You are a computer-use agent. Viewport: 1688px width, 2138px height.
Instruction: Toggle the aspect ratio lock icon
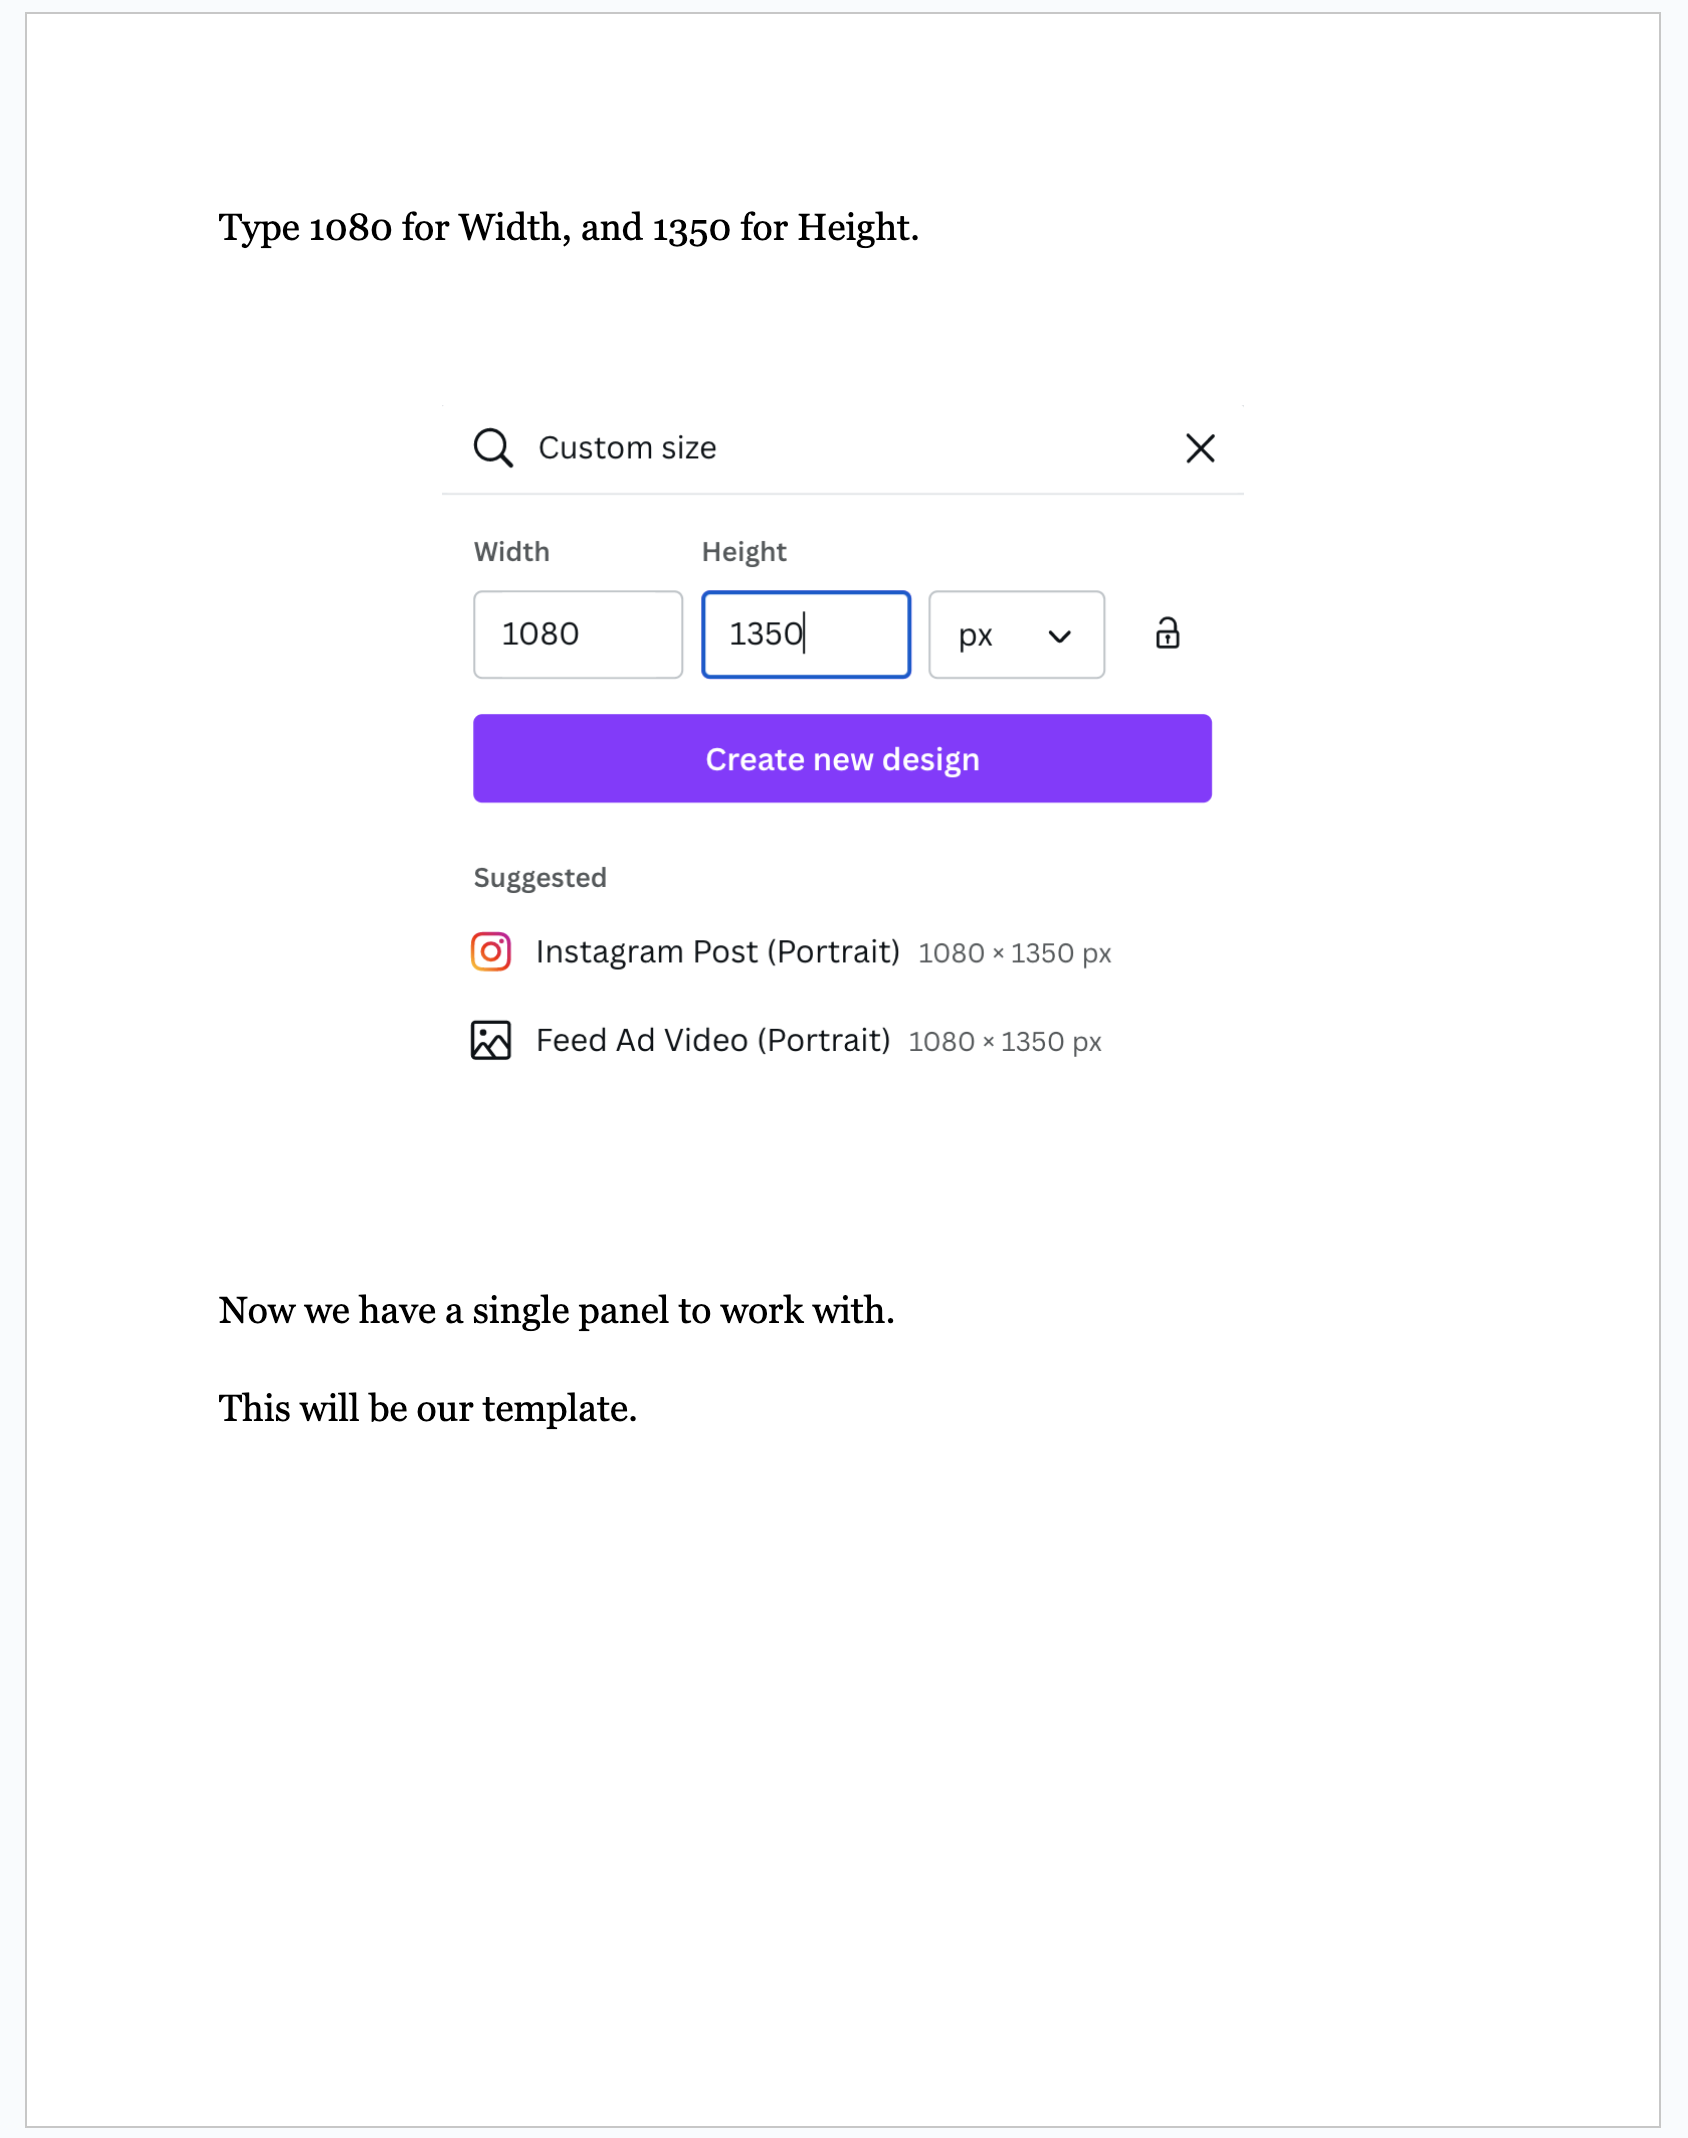1167,634
